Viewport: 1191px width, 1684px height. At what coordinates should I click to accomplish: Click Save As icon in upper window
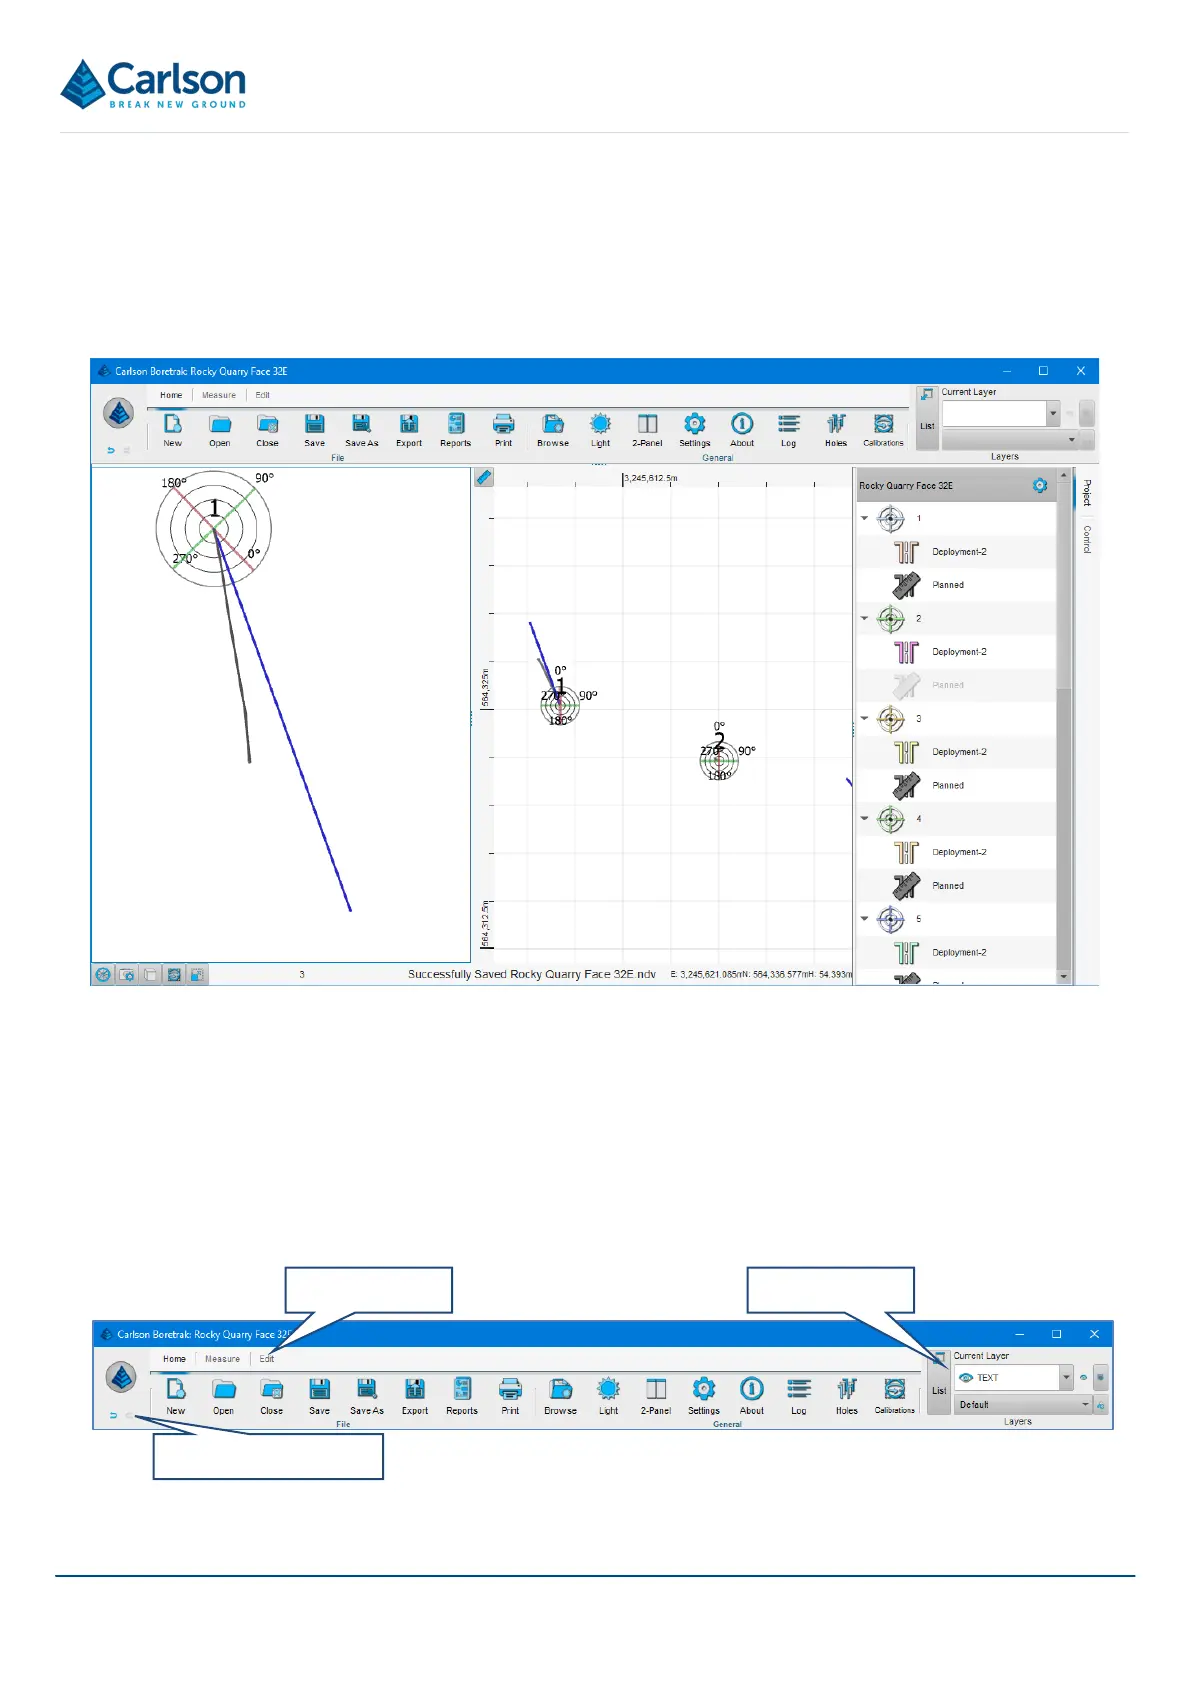click(361, 424)
